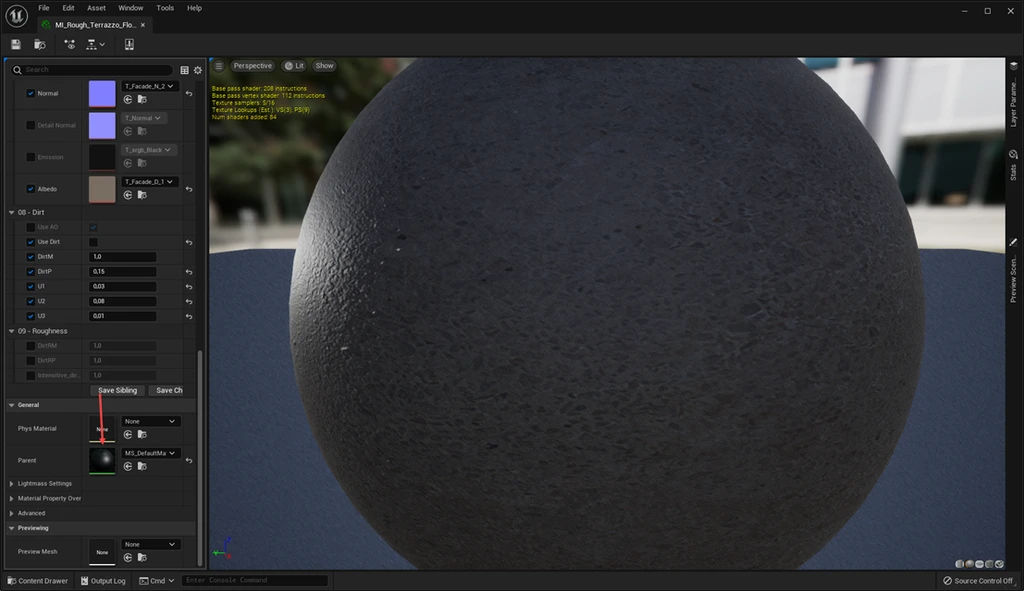The width and height of the screenshot is (1024, 591).
Task: Toggle U2 override checkbox
Action: (x=31, y=301)
